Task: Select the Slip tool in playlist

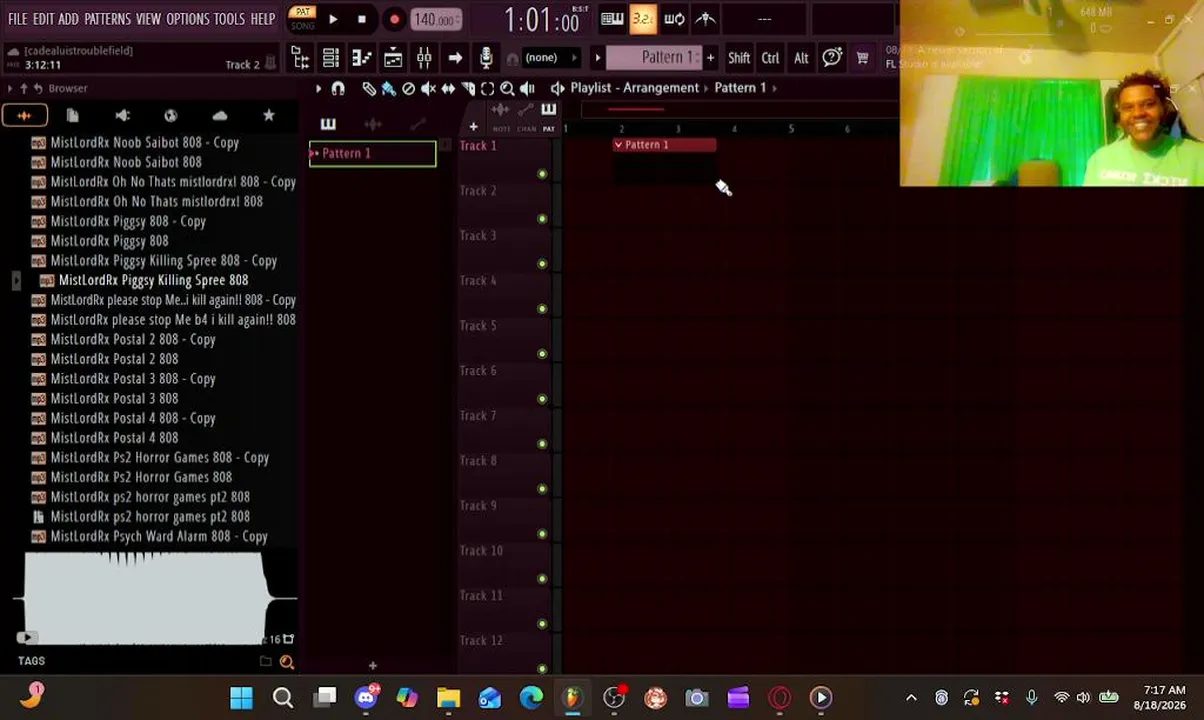Action: point(448,88)
